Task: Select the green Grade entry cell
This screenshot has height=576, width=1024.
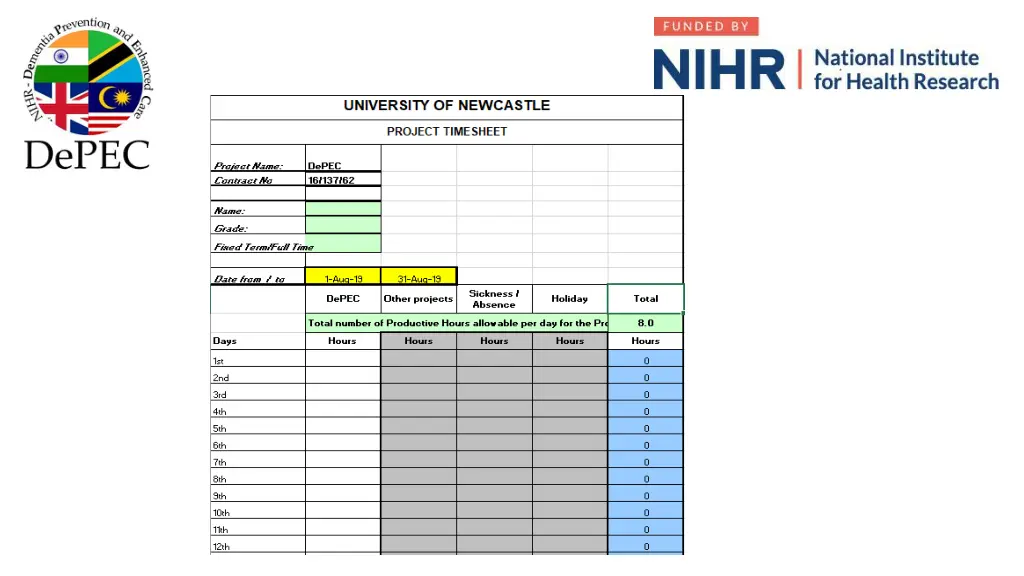Action: coord(343,226)
